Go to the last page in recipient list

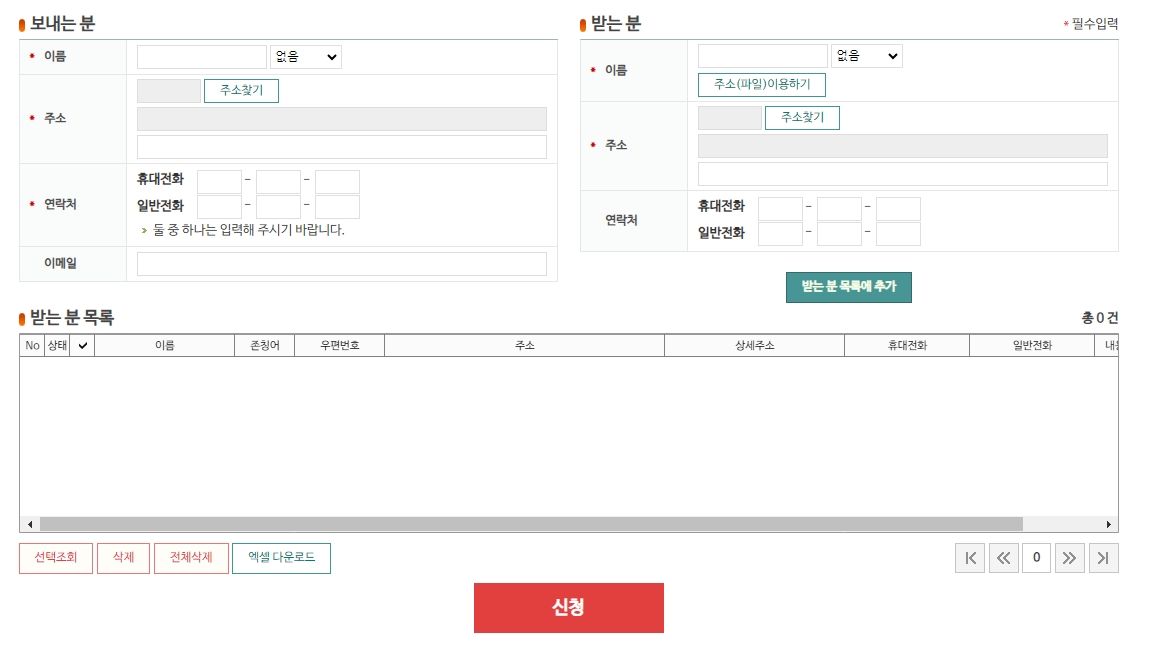[x=1104, y=558]
